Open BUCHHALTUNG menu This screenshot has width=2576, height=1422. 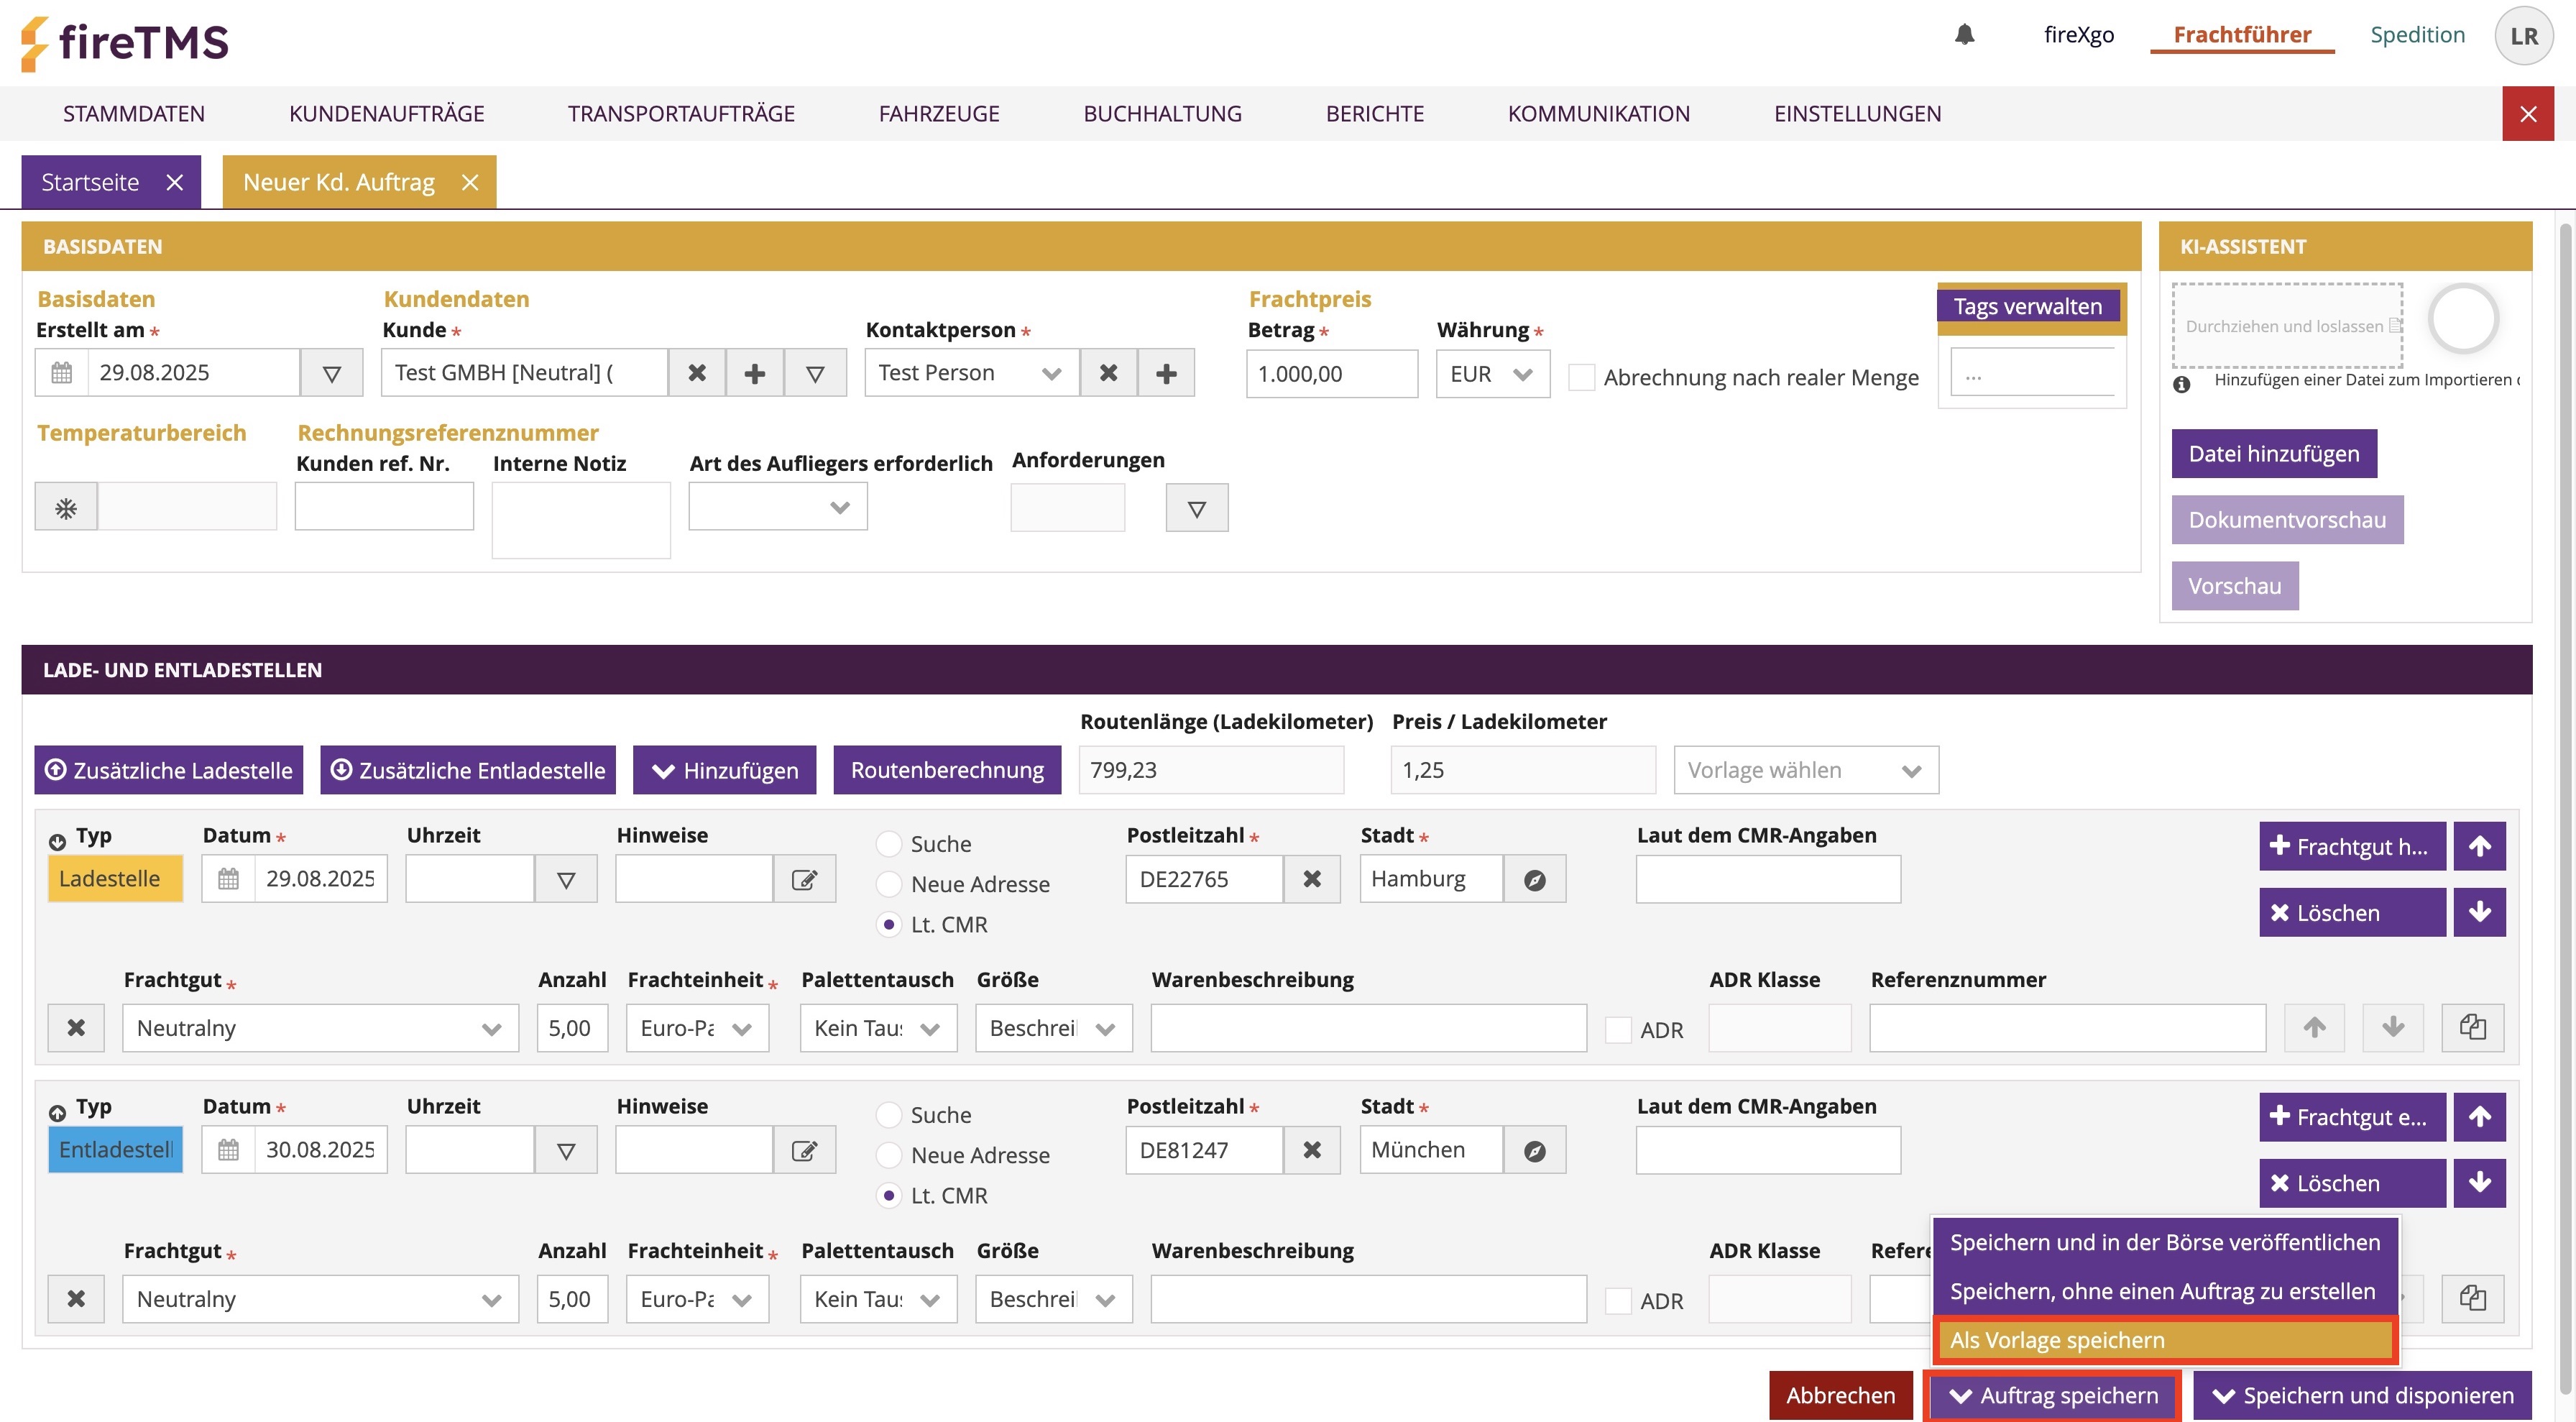1162,114
